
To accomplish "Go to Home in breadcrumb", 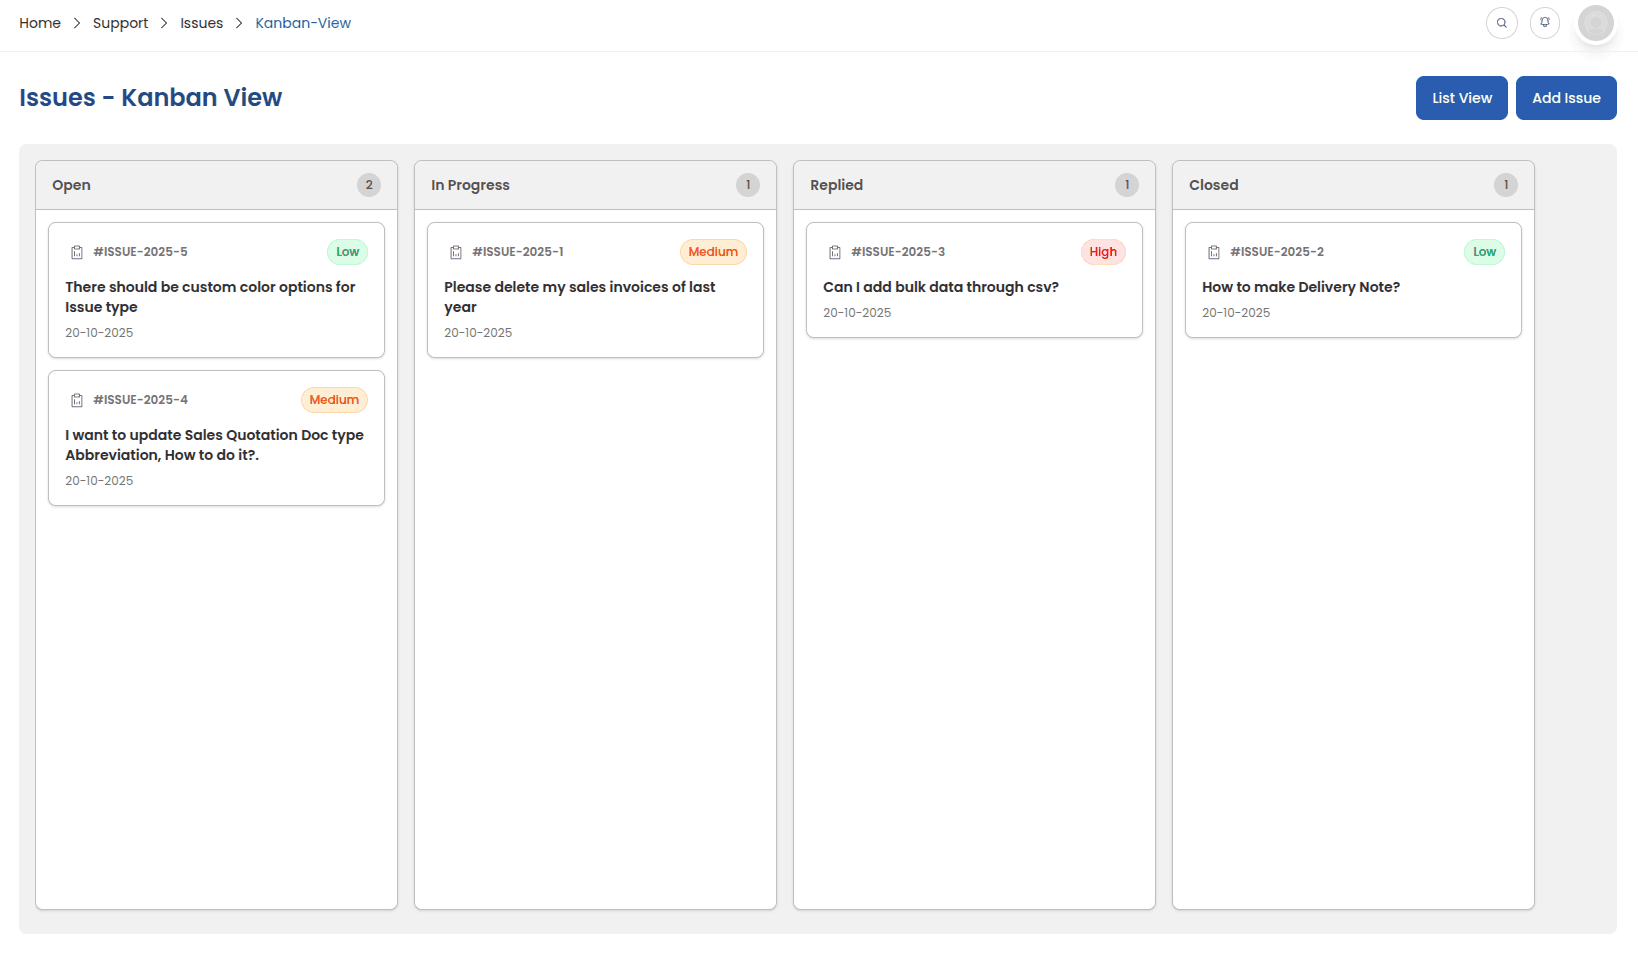I will pos(40,23).
